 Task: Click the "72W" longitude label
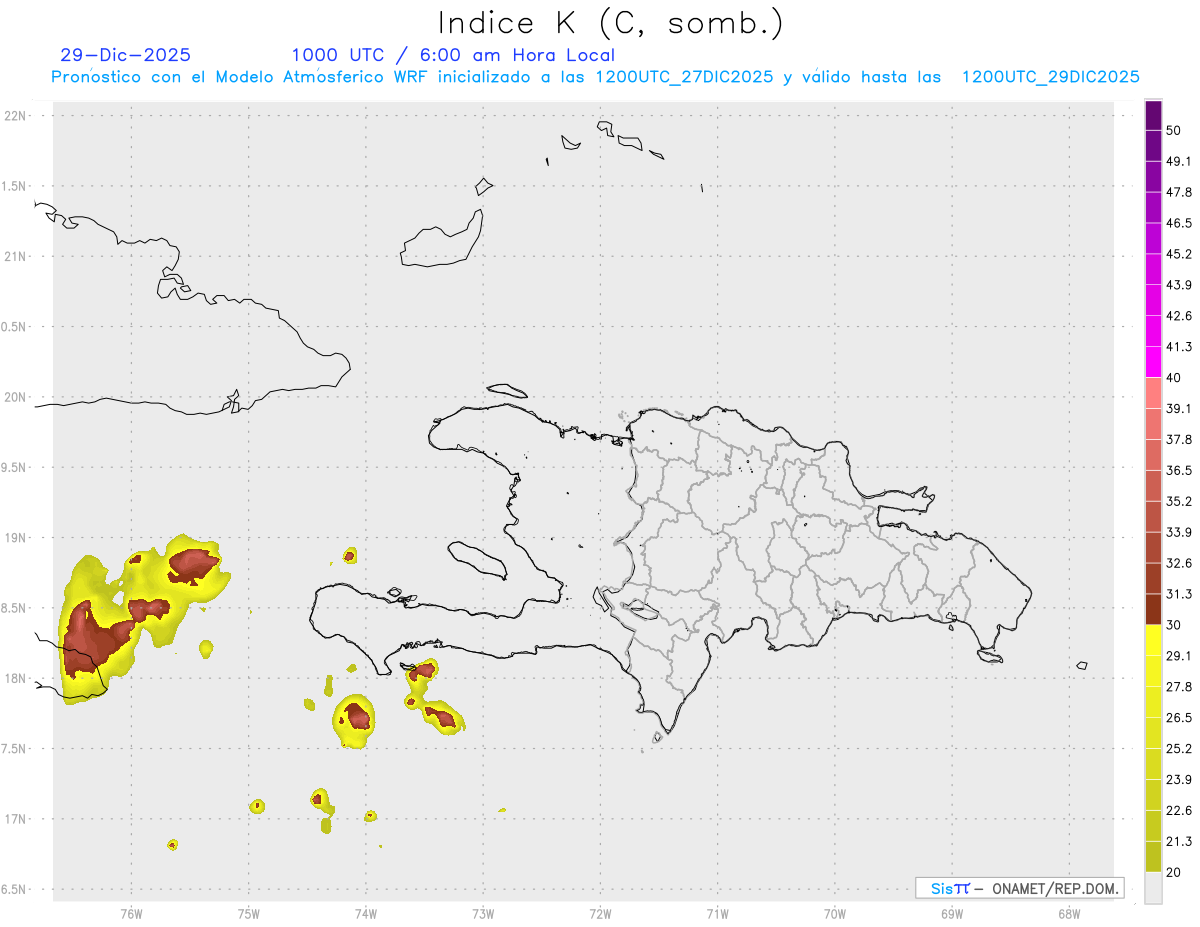click(600, 913)
